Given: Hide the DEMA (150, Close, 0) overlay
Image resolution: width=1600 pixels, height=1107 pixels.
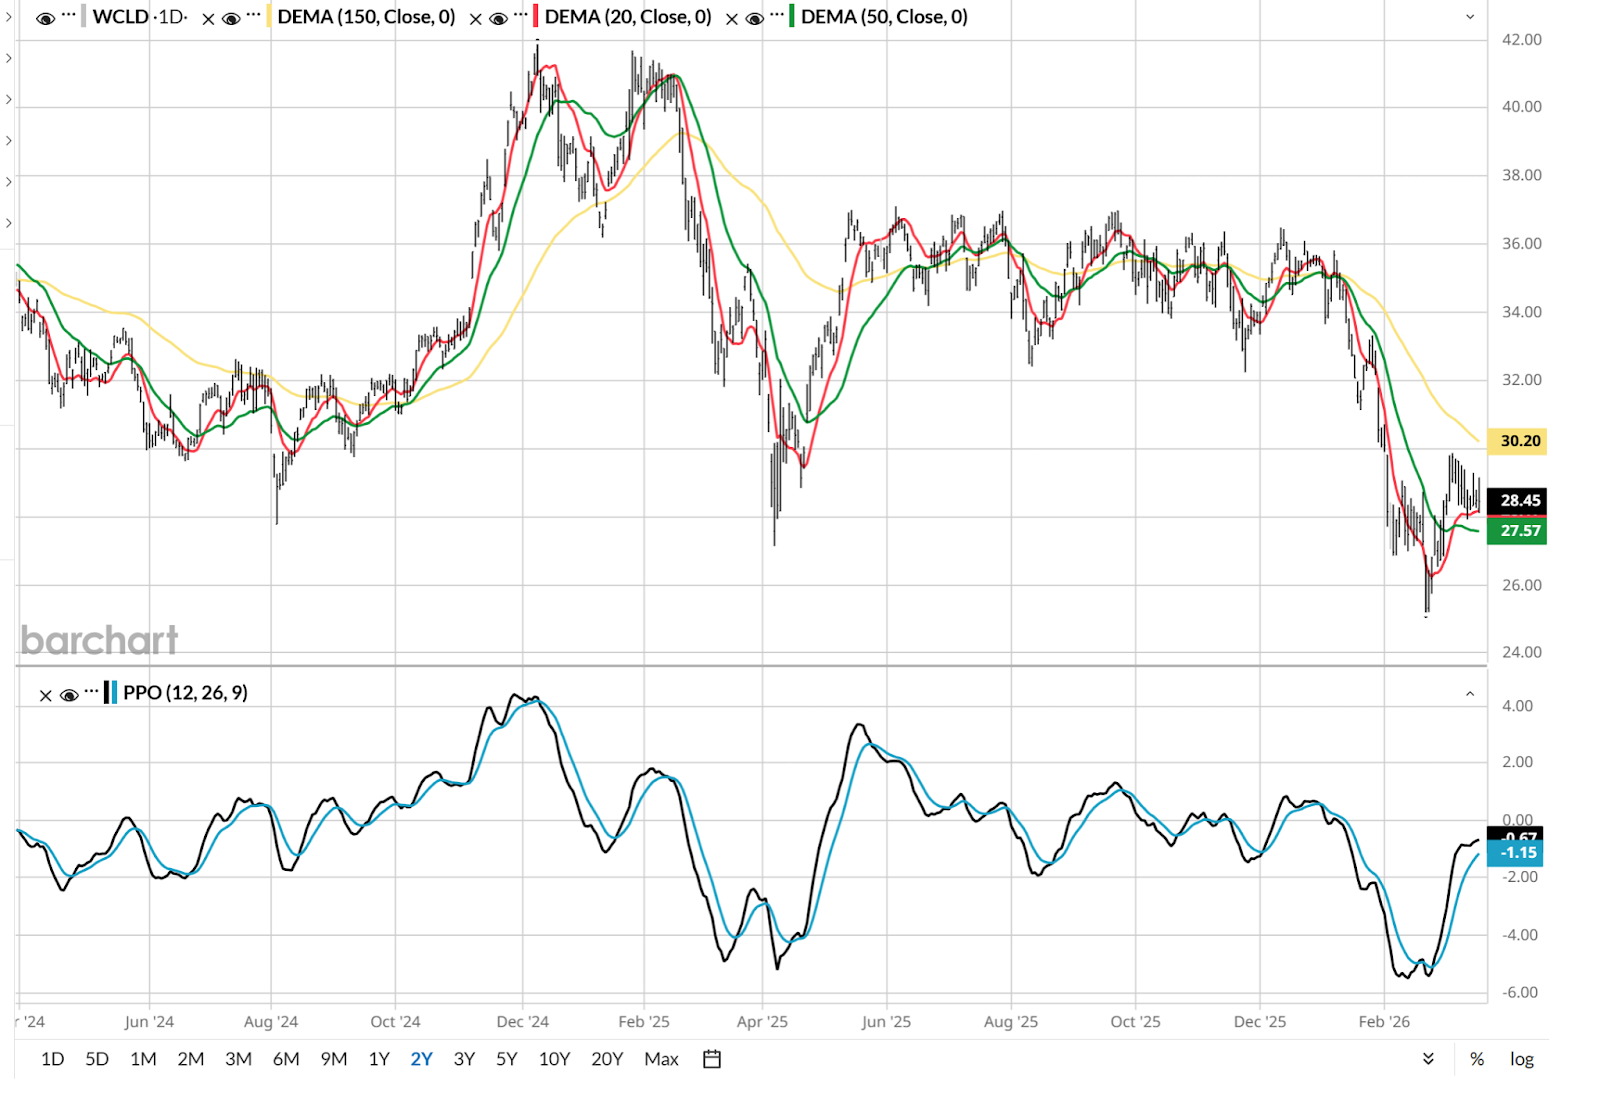Looking at the screenshot, I should [231, 18].
